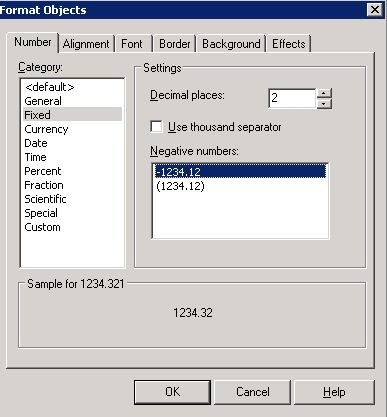The width and height of the screenshot is (387, 417).
Task: Click the Decimal places input field
Action: point(292,98)
